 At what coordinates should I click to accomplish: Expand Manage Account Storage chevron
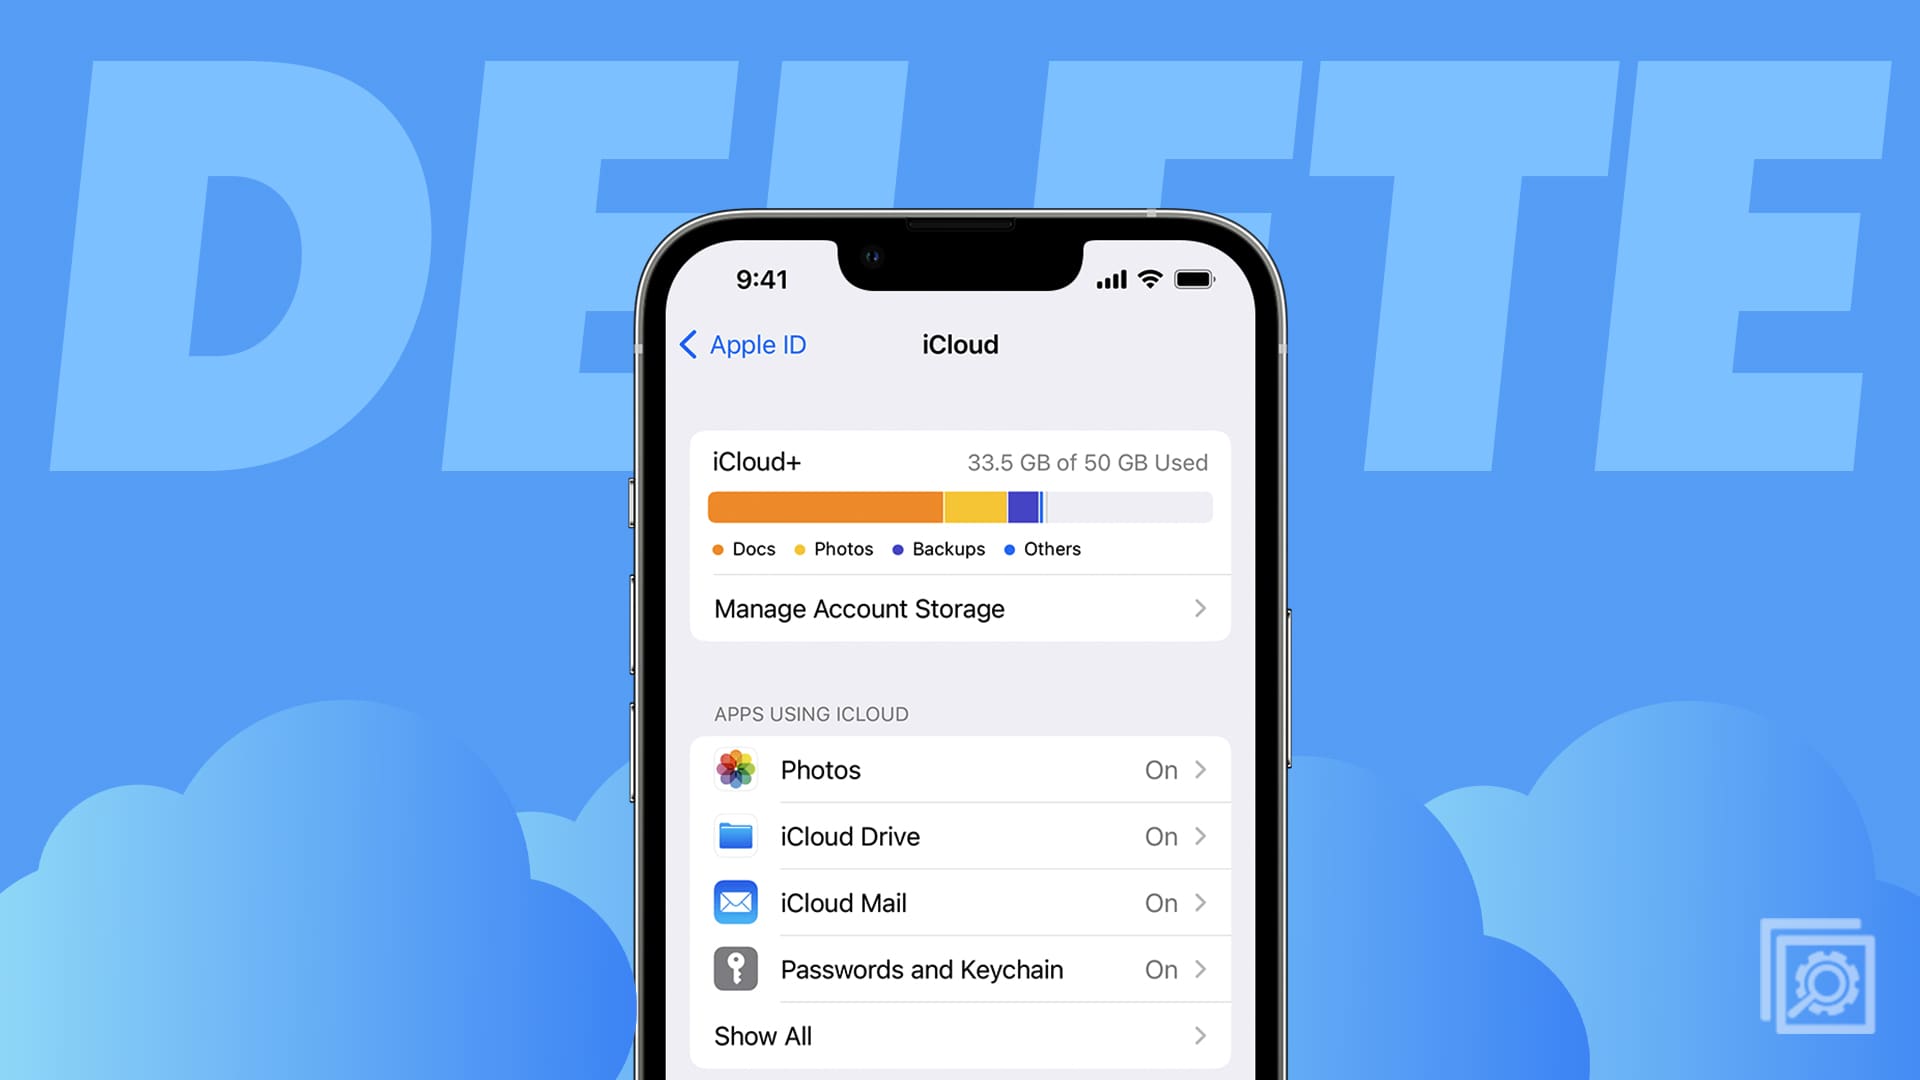1199,608
